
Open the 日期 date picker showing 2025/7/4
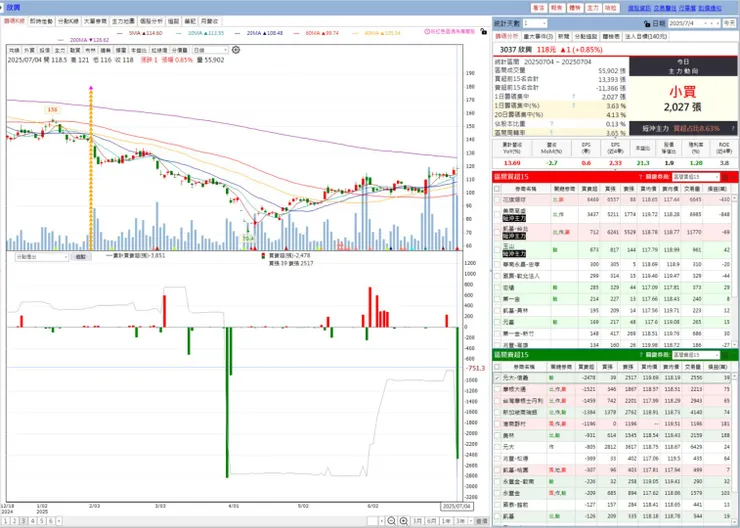(694, 24)
